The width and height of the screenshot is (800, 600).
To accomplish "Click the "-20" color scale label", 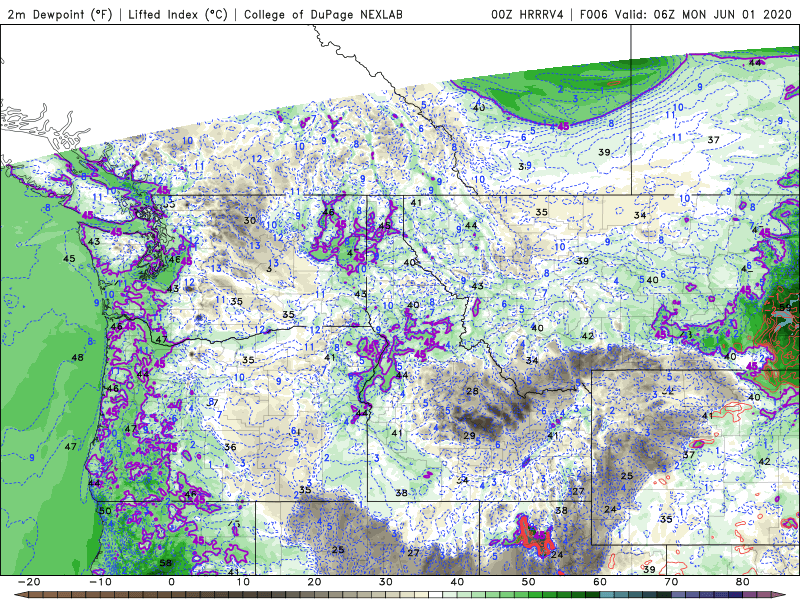I will pyautogui.click(x=29, y=582).
